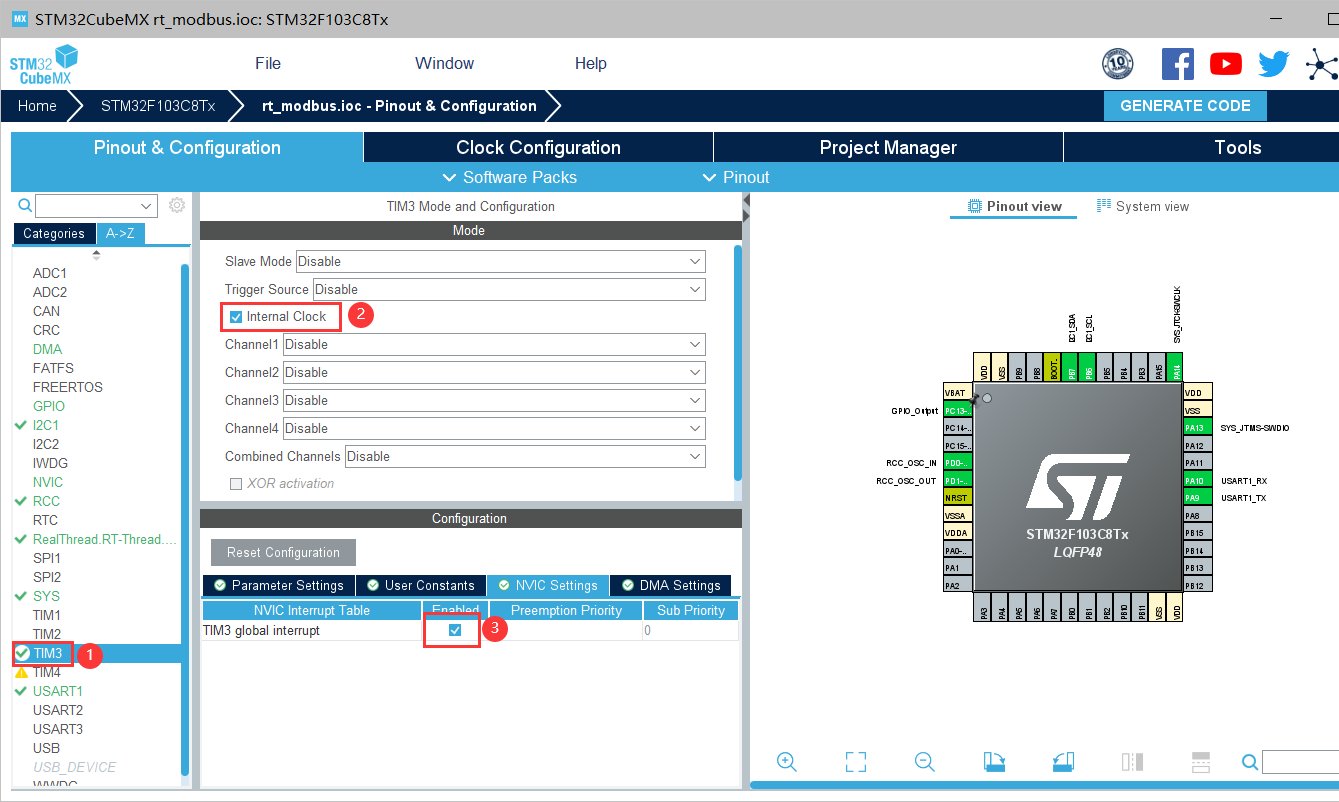1339x802 pixels.
Task: Click the pin search input field
Action: (1300, 762)
